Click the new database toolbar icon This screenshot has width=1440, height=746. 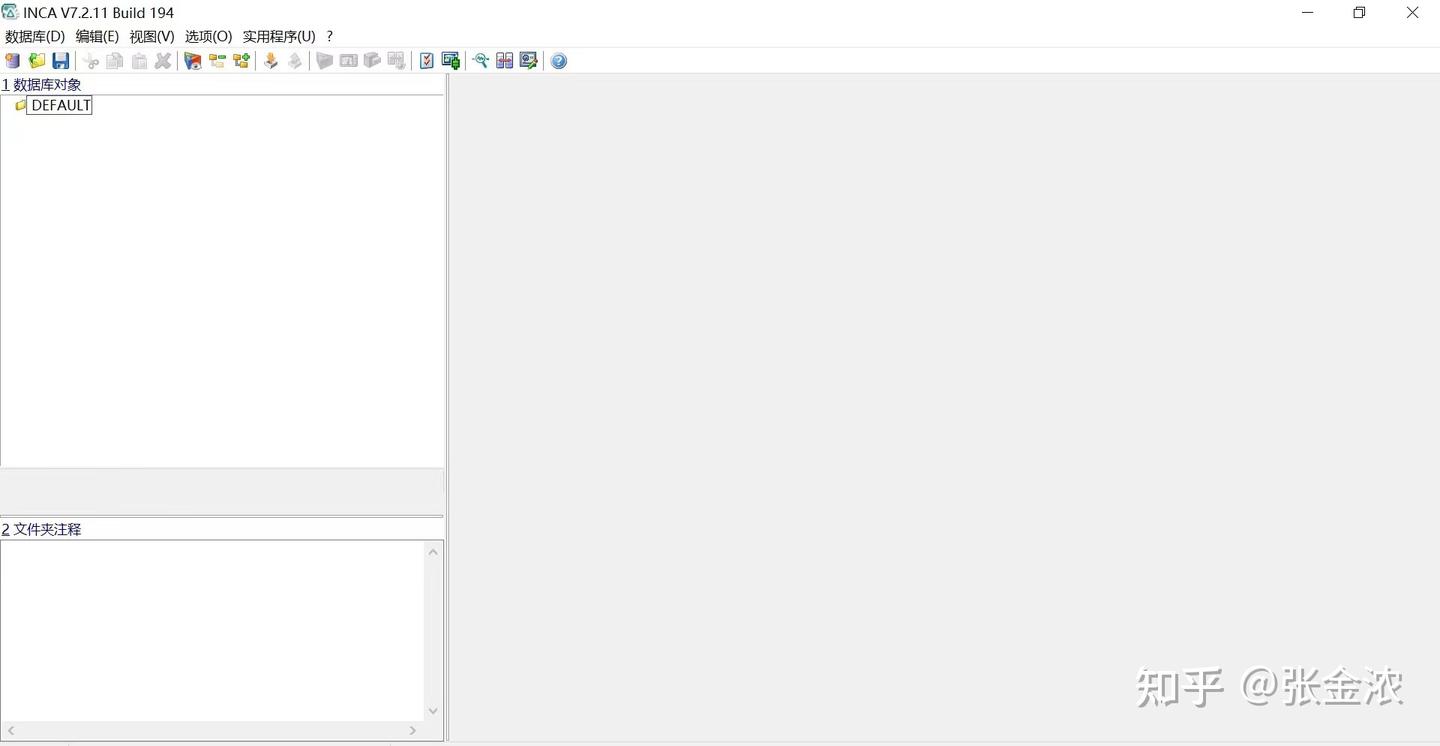click(13, 61)
